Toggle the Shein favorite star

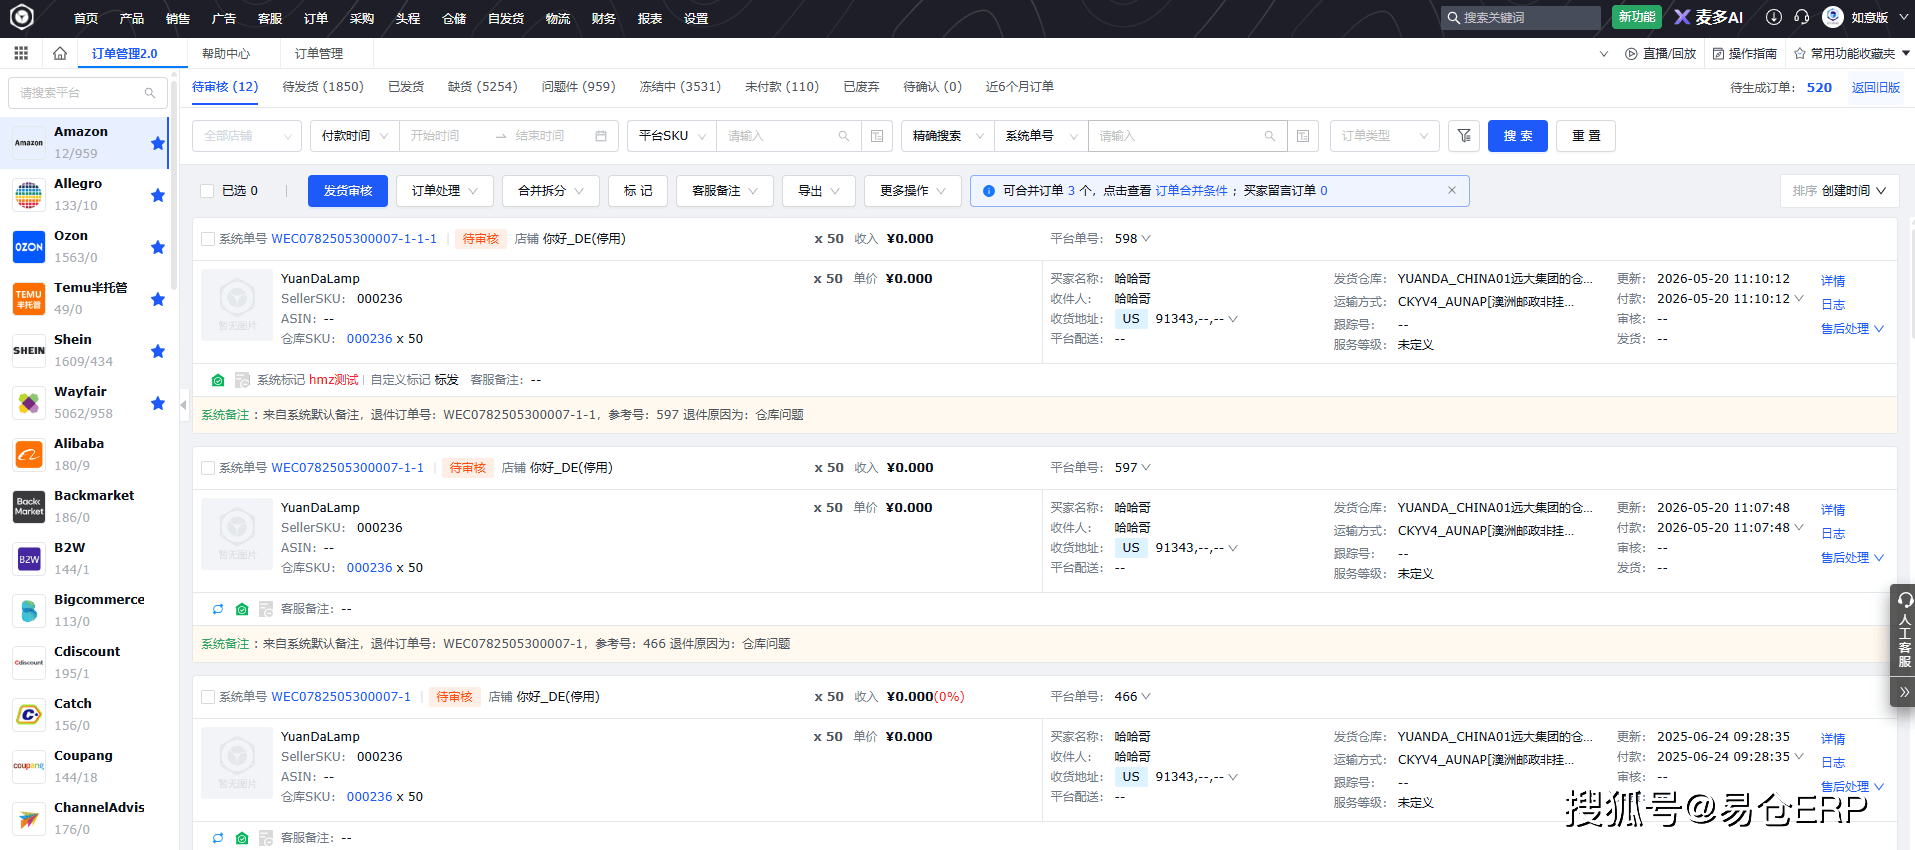point(158,351)
